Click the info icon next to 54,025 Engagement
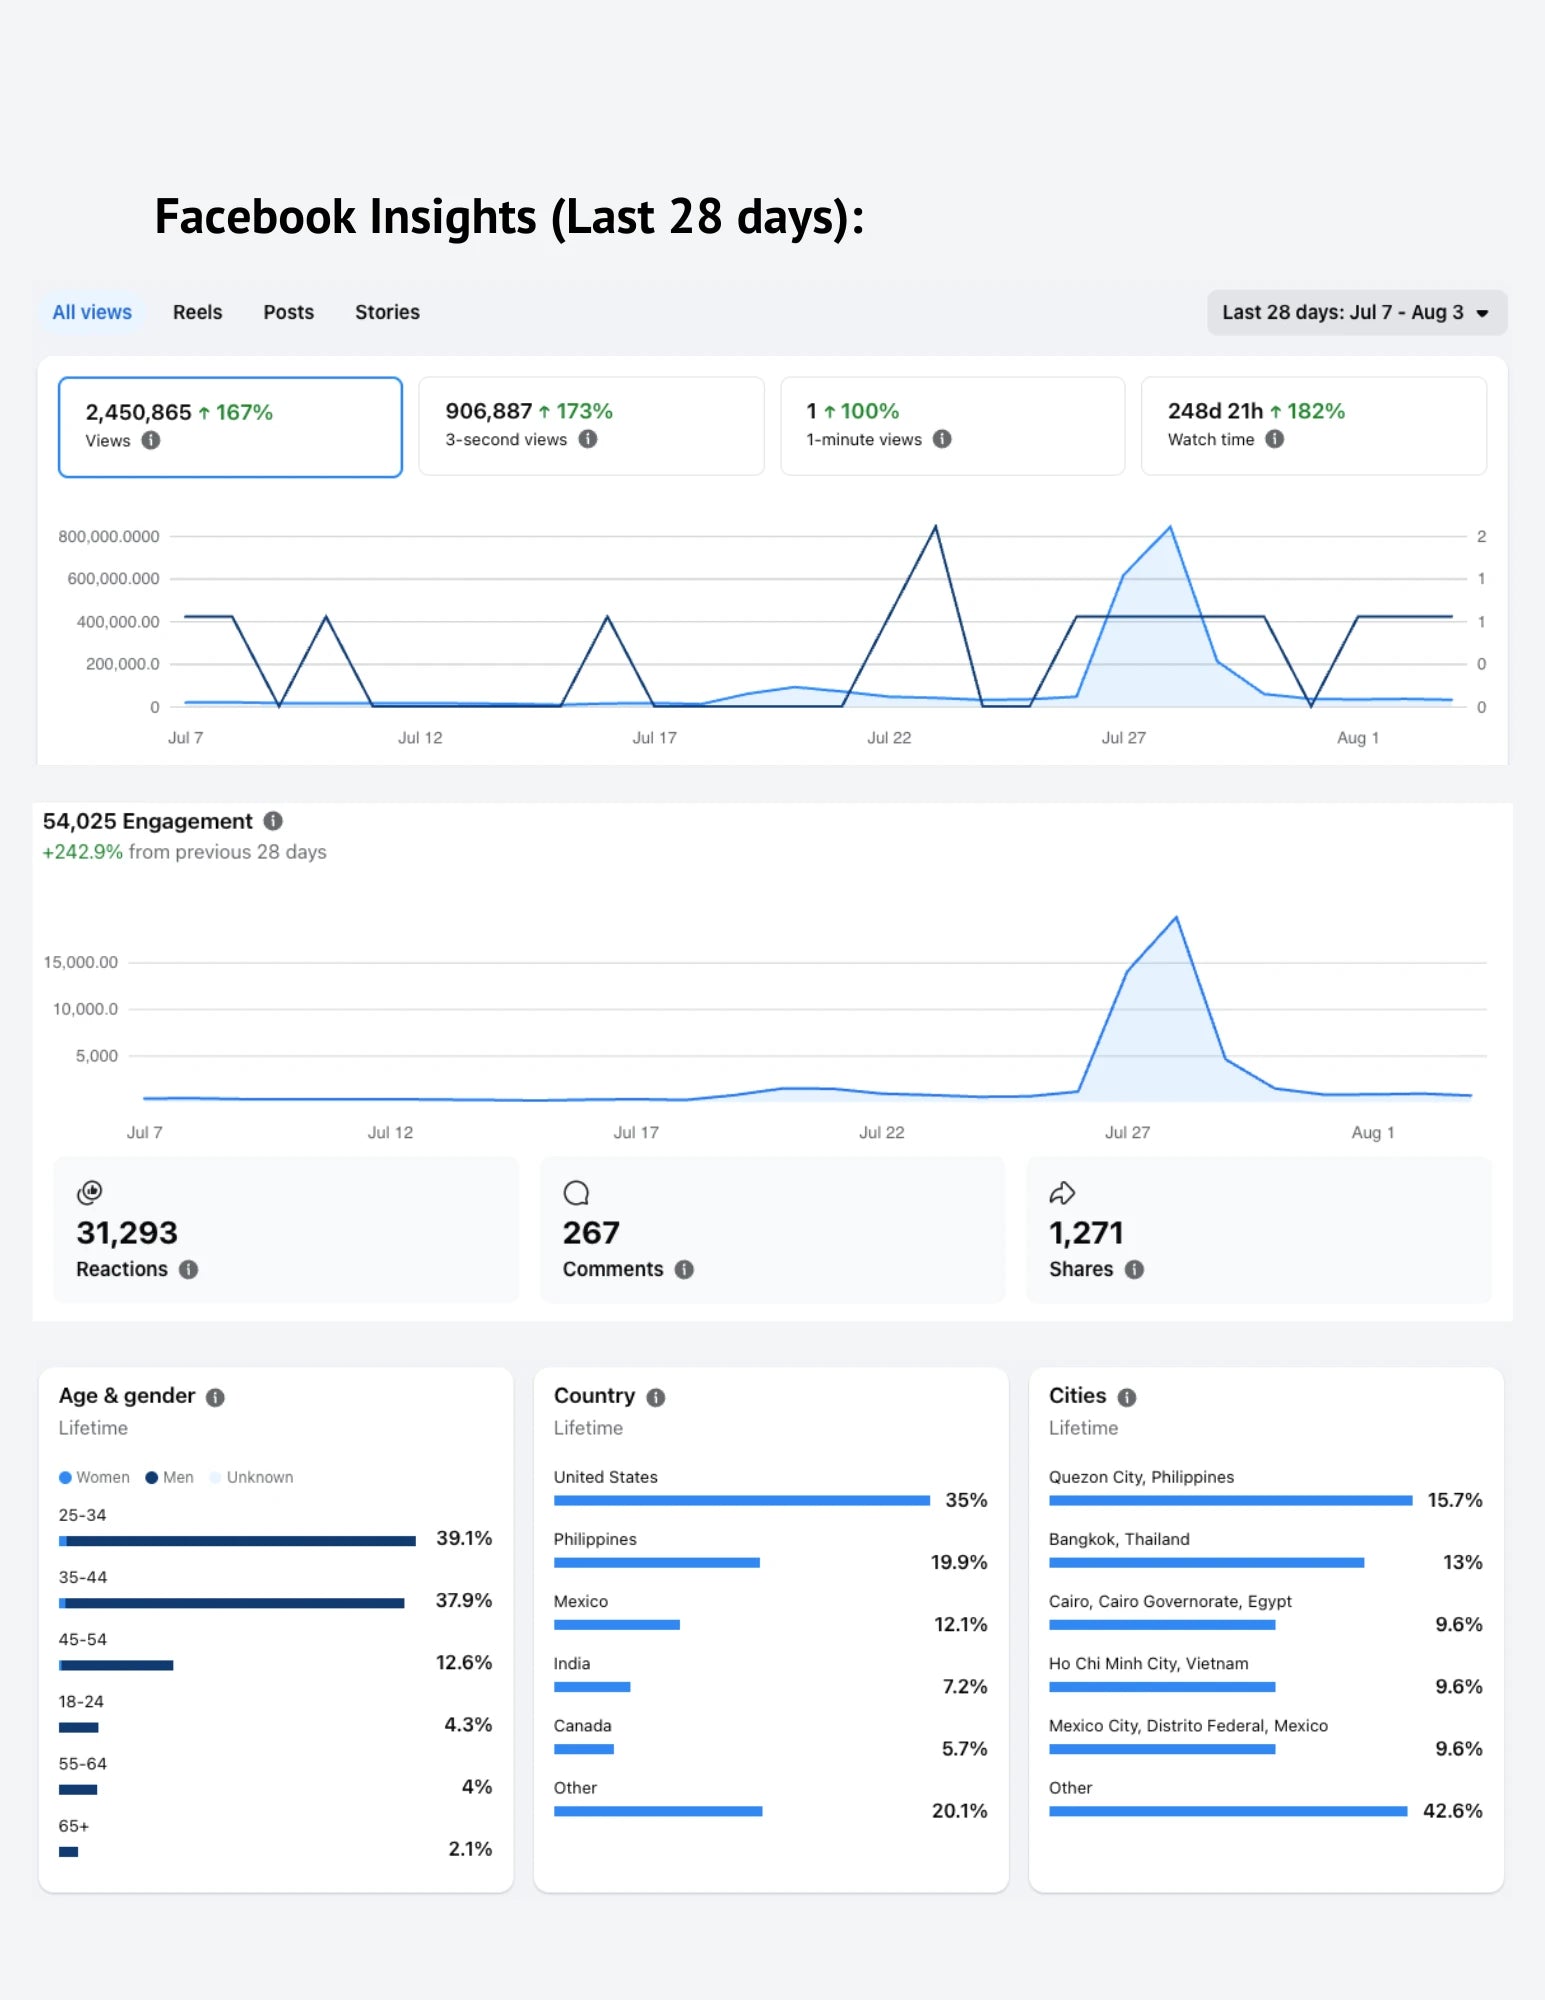1545x2000 pixels. click(x=273, y=821)
